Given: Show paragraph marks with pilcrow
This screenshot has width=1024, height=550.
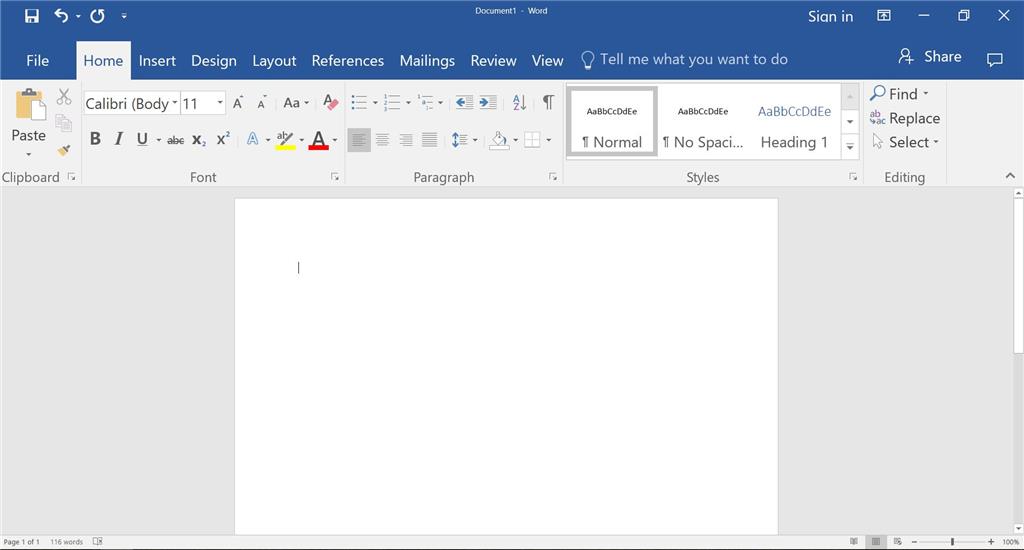Looking at the screenshot, I should [x=549, y=103].
